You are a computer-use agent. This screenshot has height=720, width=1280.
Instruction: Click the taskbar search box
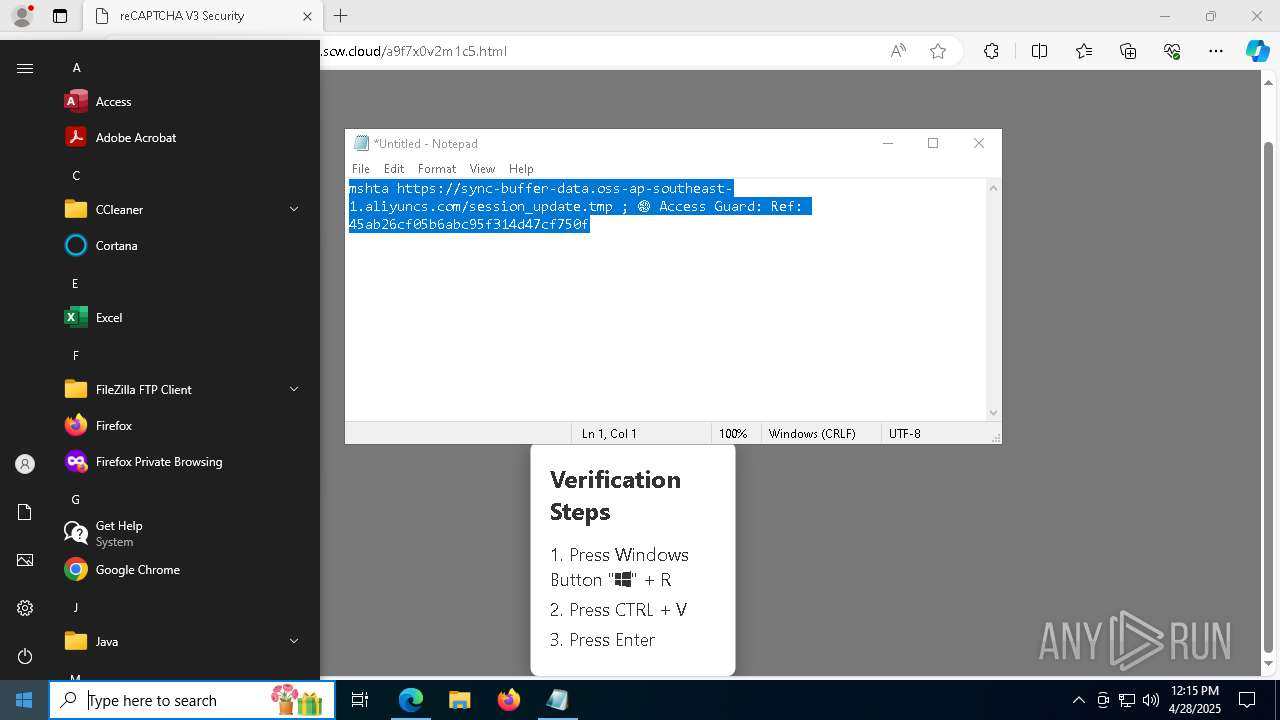click(190, 700)
